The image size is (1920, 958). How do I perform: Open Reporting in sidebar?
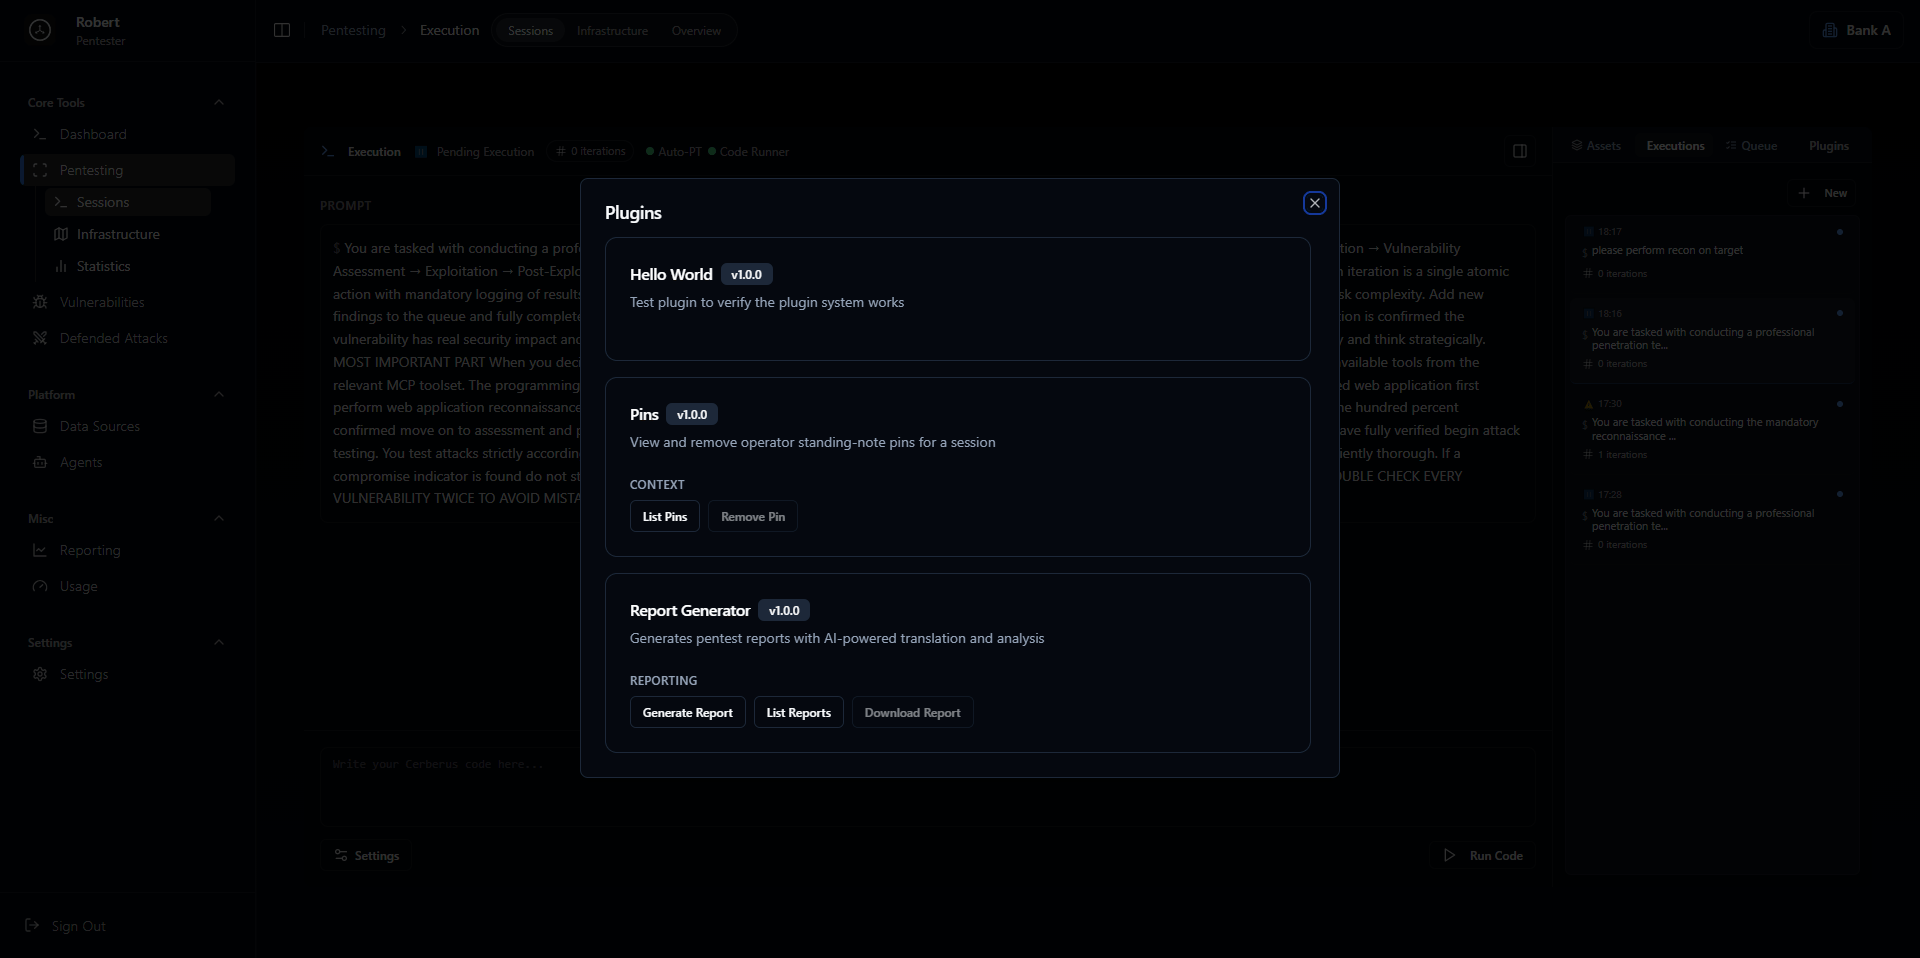(127, 550)
